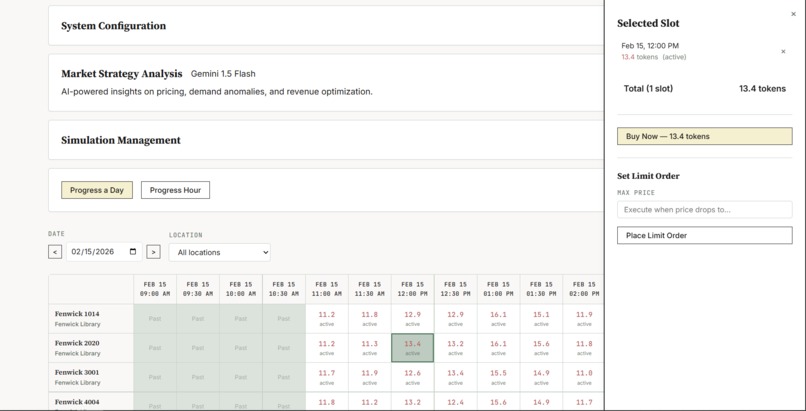
Task: Click Progress a Day button
Action: 97,190
